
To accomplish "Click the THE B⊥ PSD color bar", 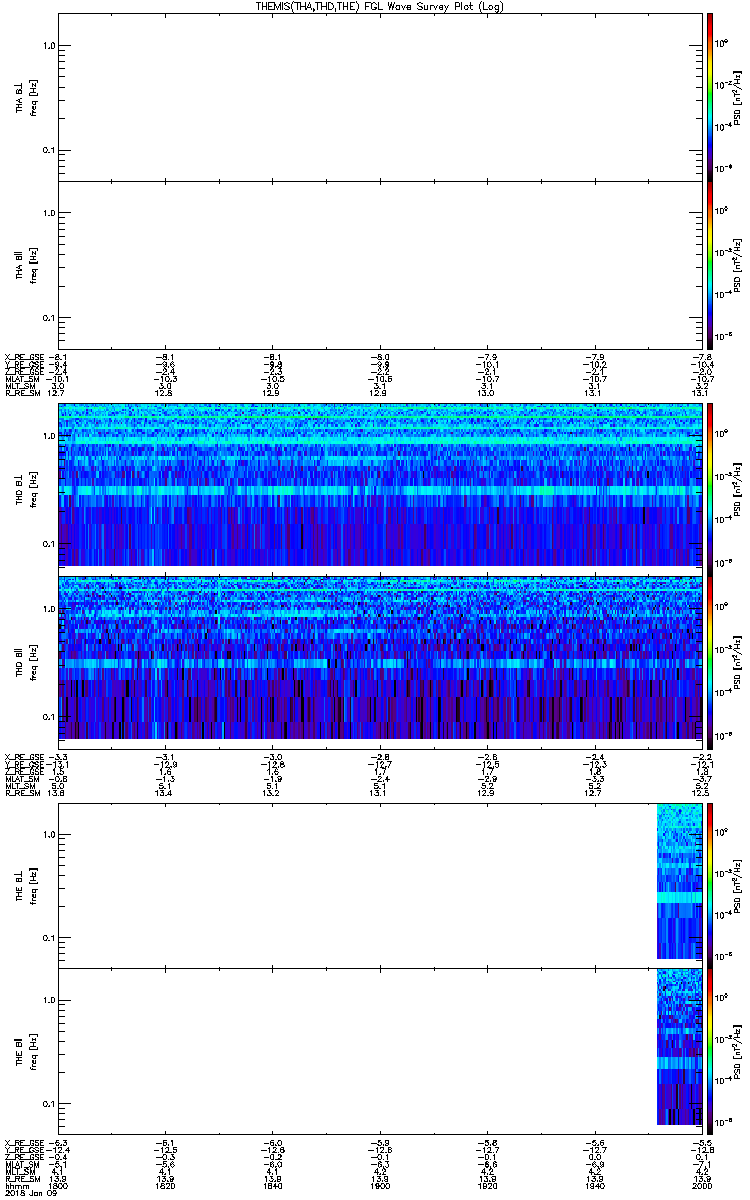I will coord(709,884).
